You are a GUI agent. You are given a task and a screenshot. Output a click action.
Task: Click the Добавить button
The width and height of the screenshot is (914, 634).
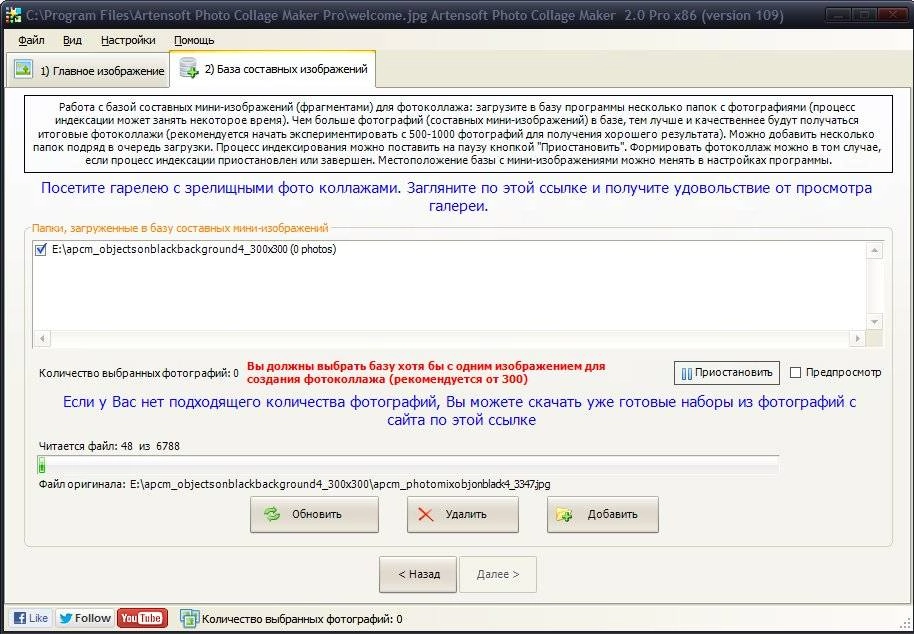click(603, 515)
